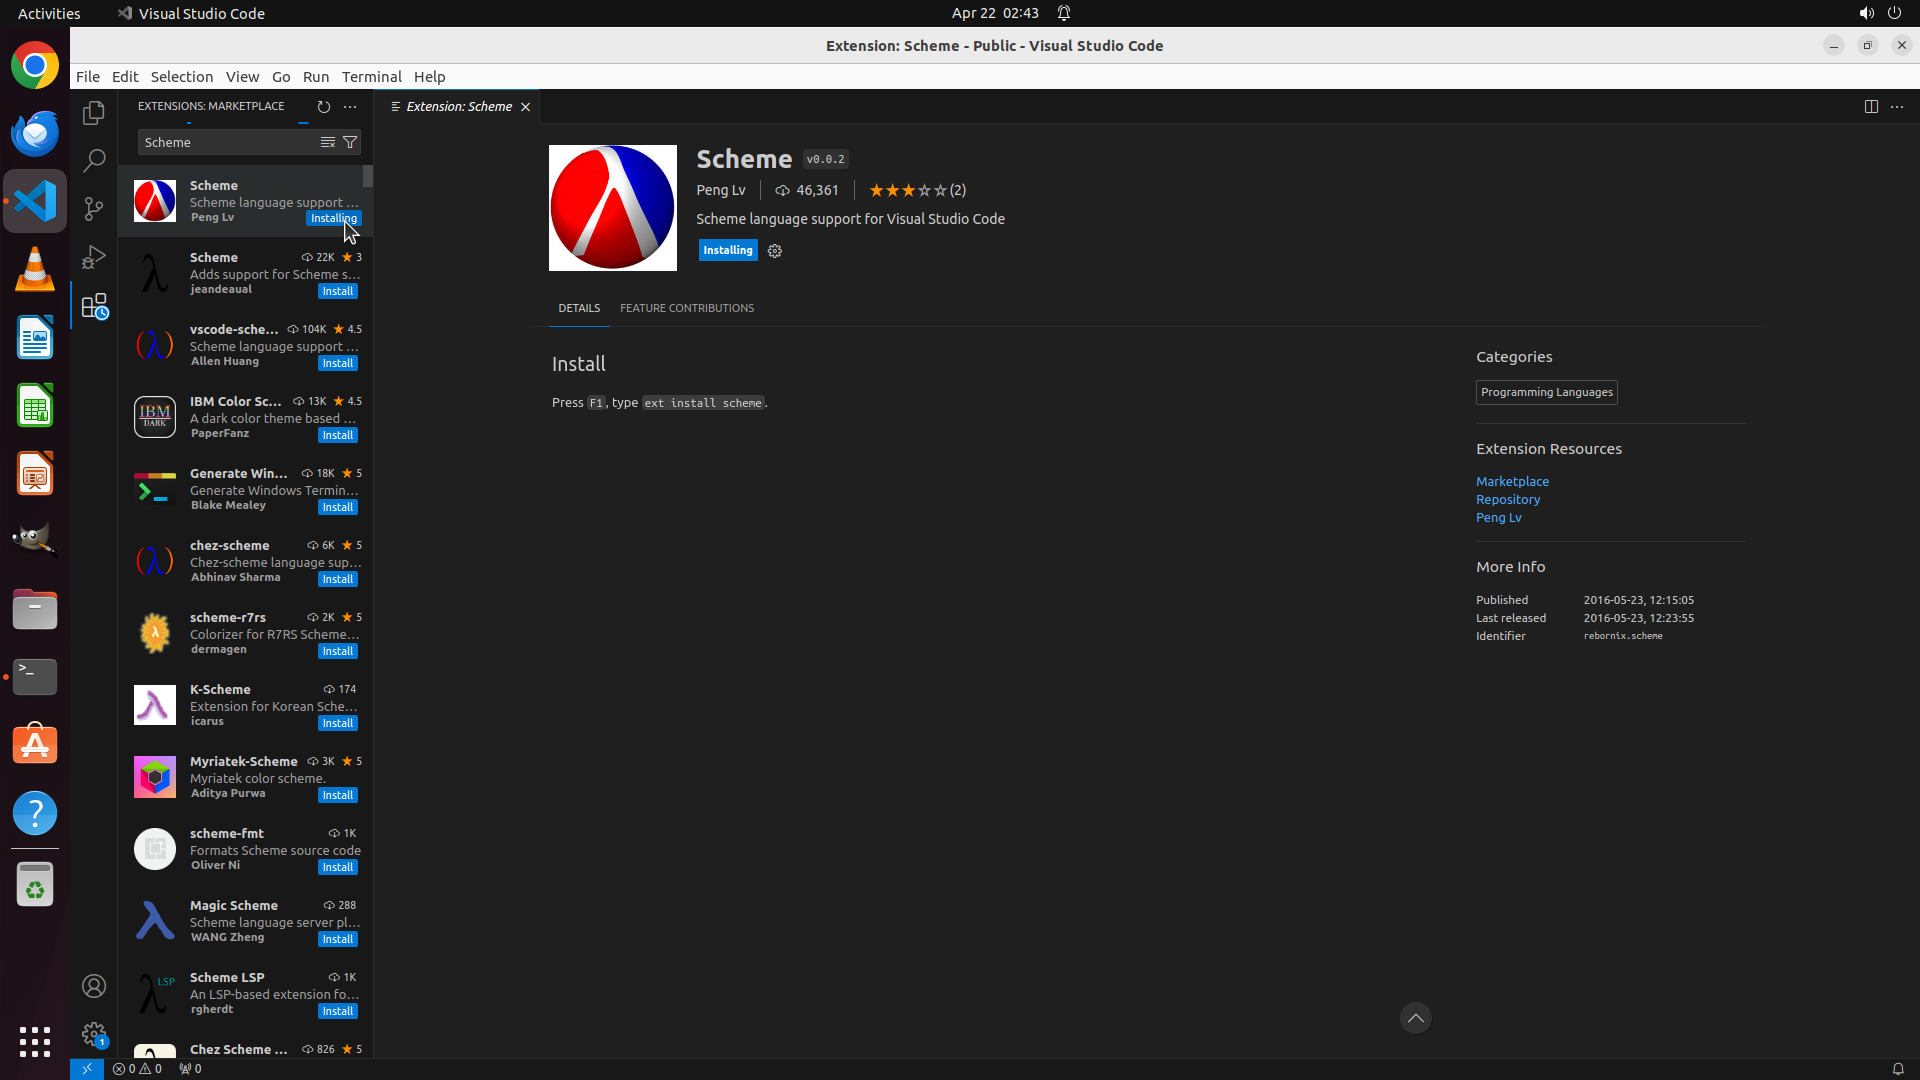Open the remote window status bar indicator
Image resolution: width=1920 pixels, height=1080 pixels.
[86, 1068]
